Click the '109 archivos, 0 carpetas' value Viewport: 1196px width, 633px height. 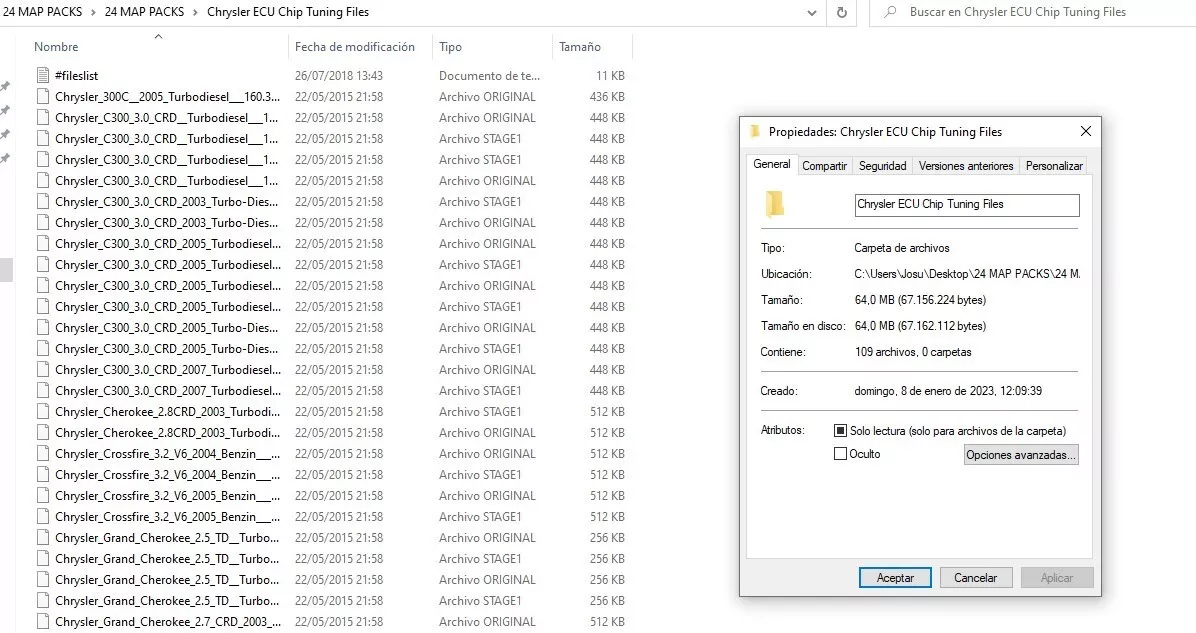[913, 352]
